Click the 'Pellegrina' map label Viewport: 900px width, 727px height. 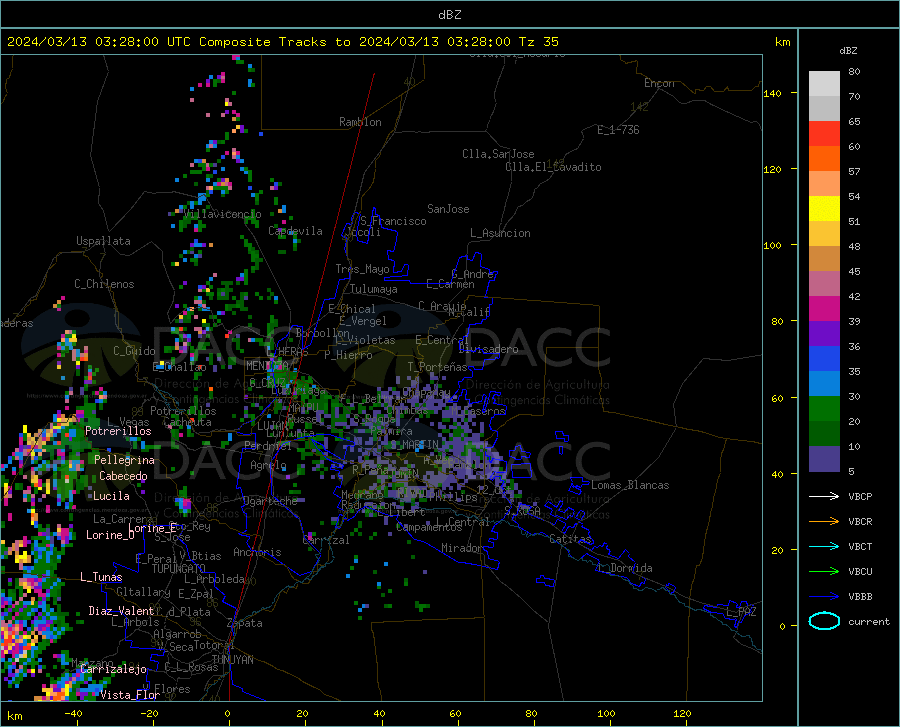coord(124,460)
